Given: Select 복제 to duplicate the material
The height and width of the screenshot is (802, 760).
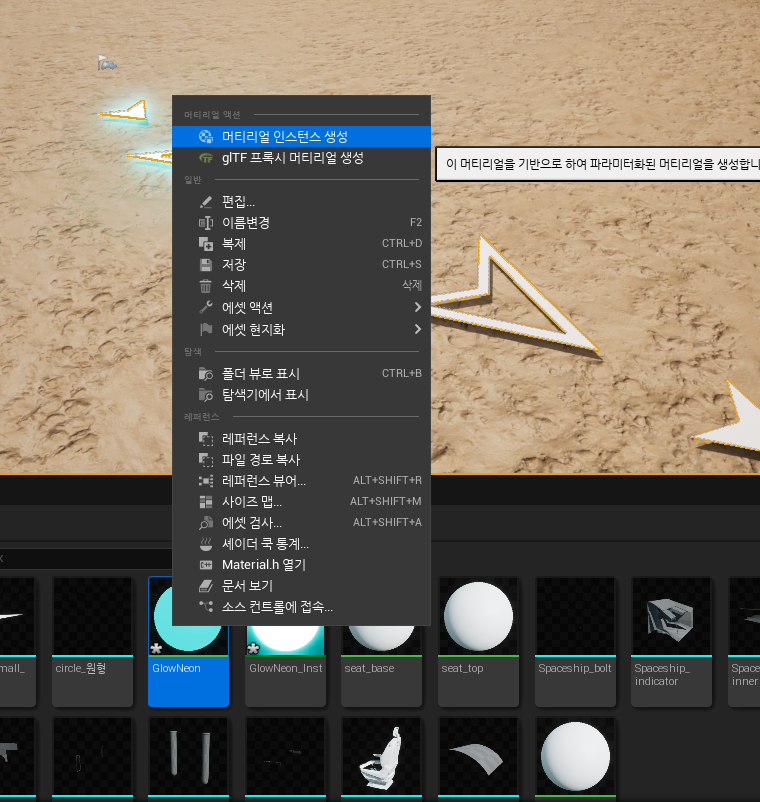Looking at the screenshot, I should pyautogui.click(x=301, y=244).
